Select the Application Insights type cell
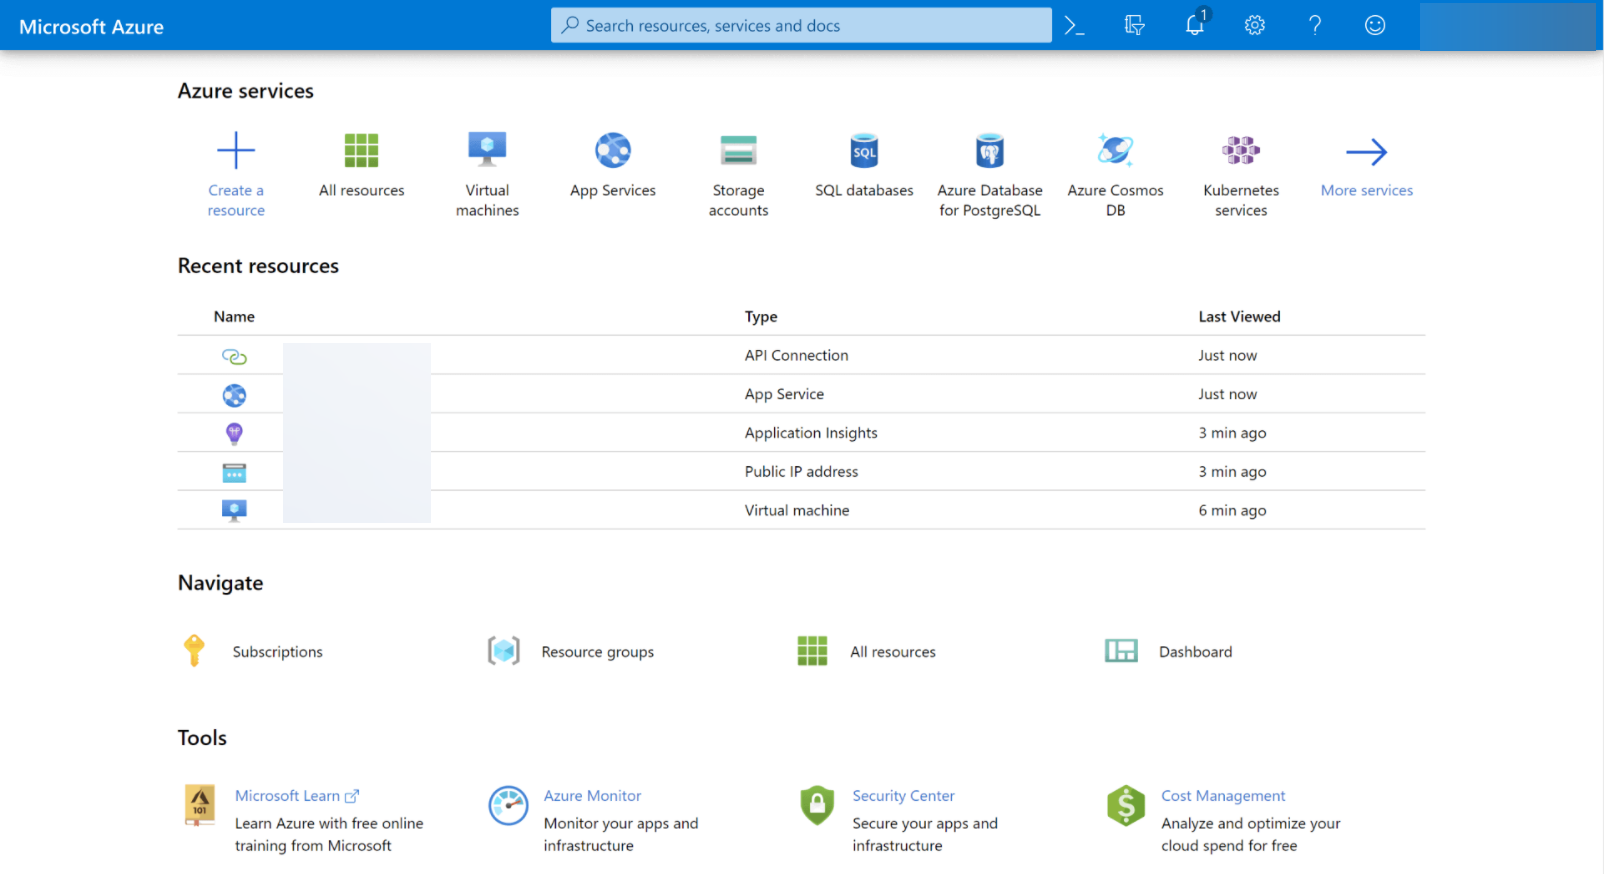The height and width of the screenshot is (874, 1604). [x=811, y=433]
